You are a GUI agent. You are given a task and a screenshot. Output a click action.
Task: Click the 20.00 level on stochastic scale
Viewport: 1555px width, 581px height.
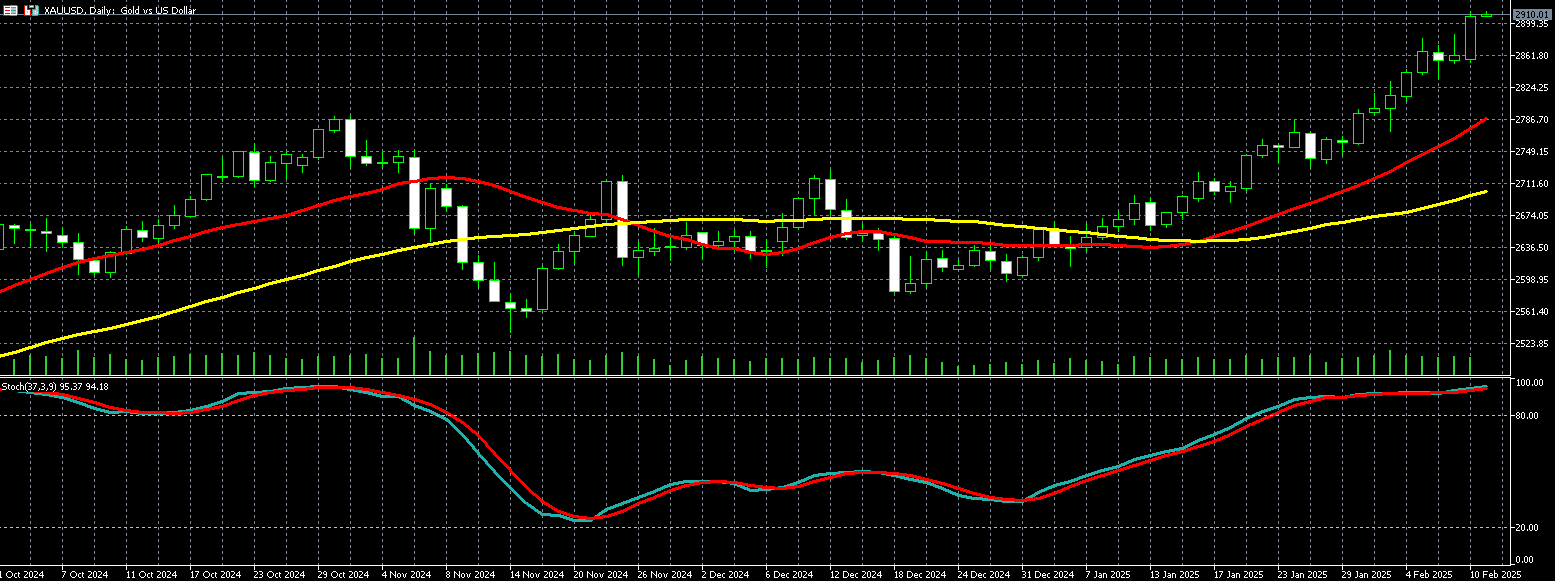1528,528
